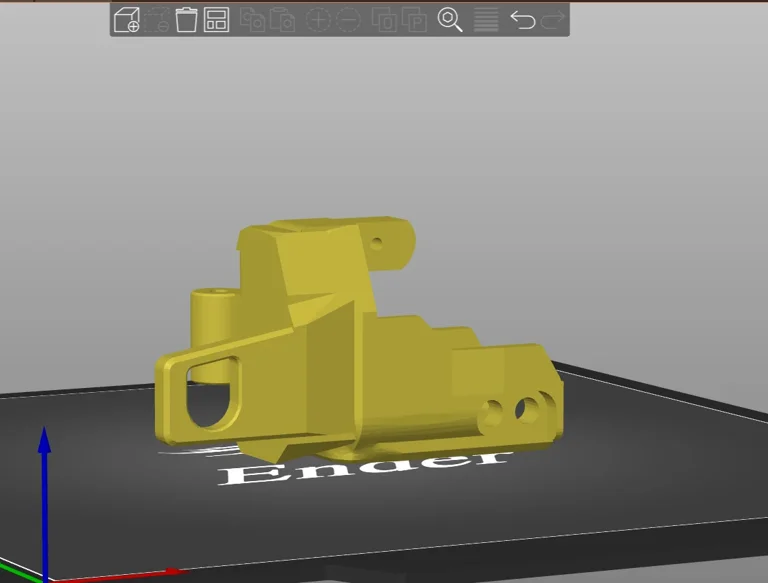
Task: Click the Add model cube icon
Action: pos(127,20)
